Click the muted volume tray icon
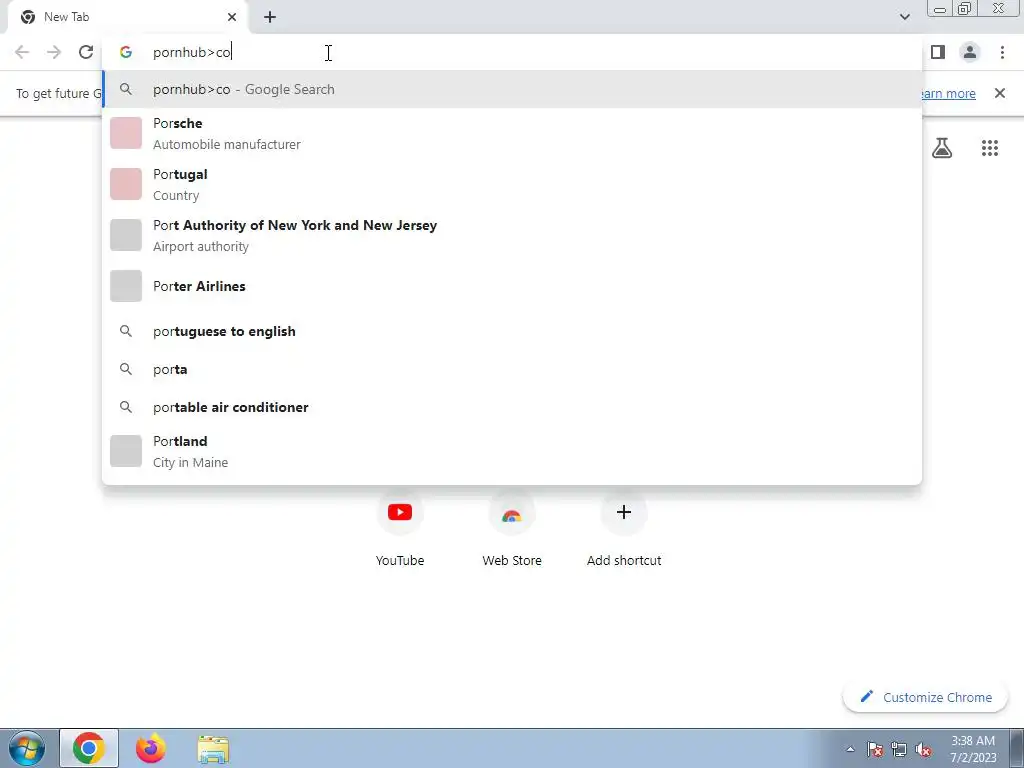 [923, 749]
